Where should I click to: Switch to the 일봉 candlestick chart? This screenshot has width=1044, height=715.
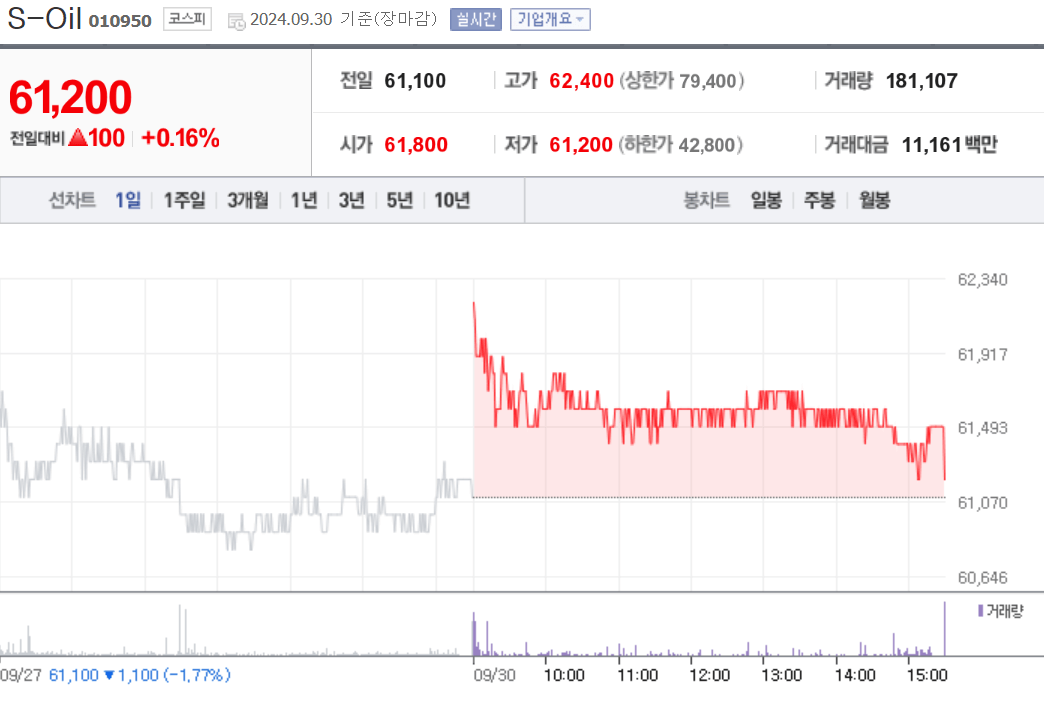coord(766,200)
